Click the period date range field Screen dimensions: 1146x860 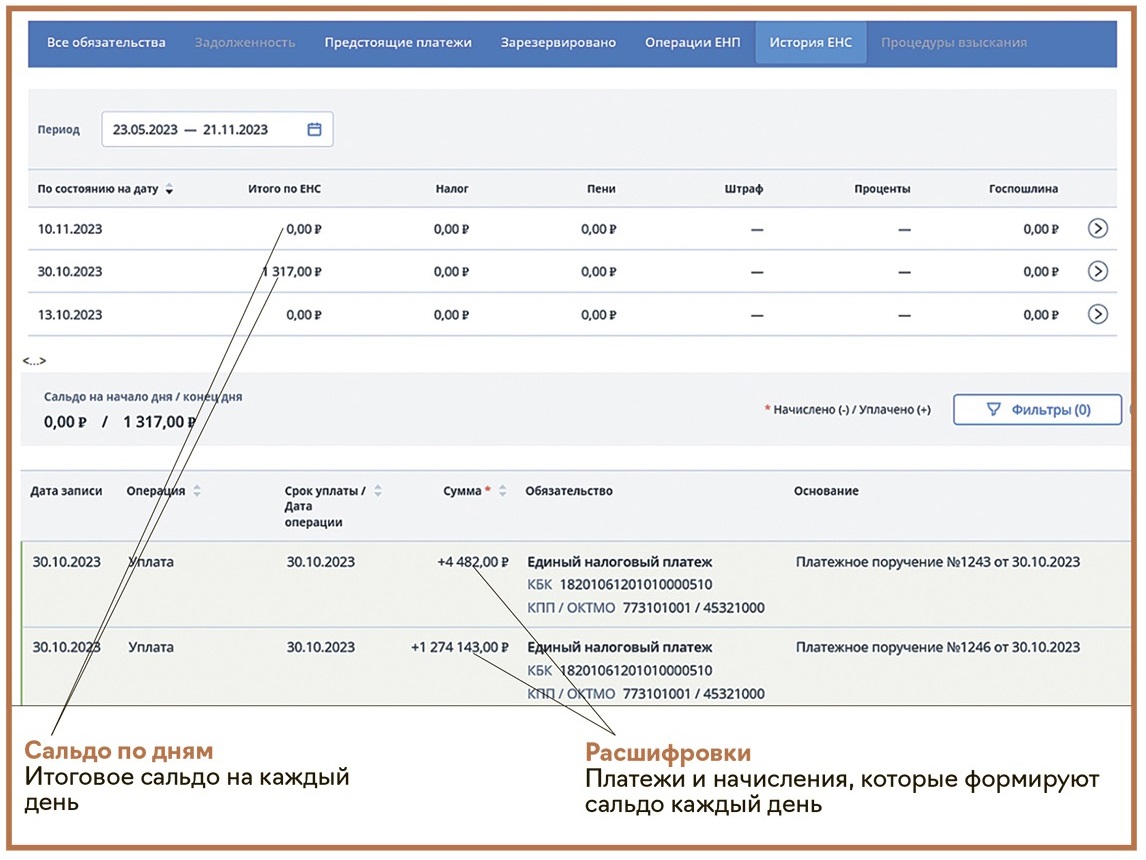click(200, 129)
